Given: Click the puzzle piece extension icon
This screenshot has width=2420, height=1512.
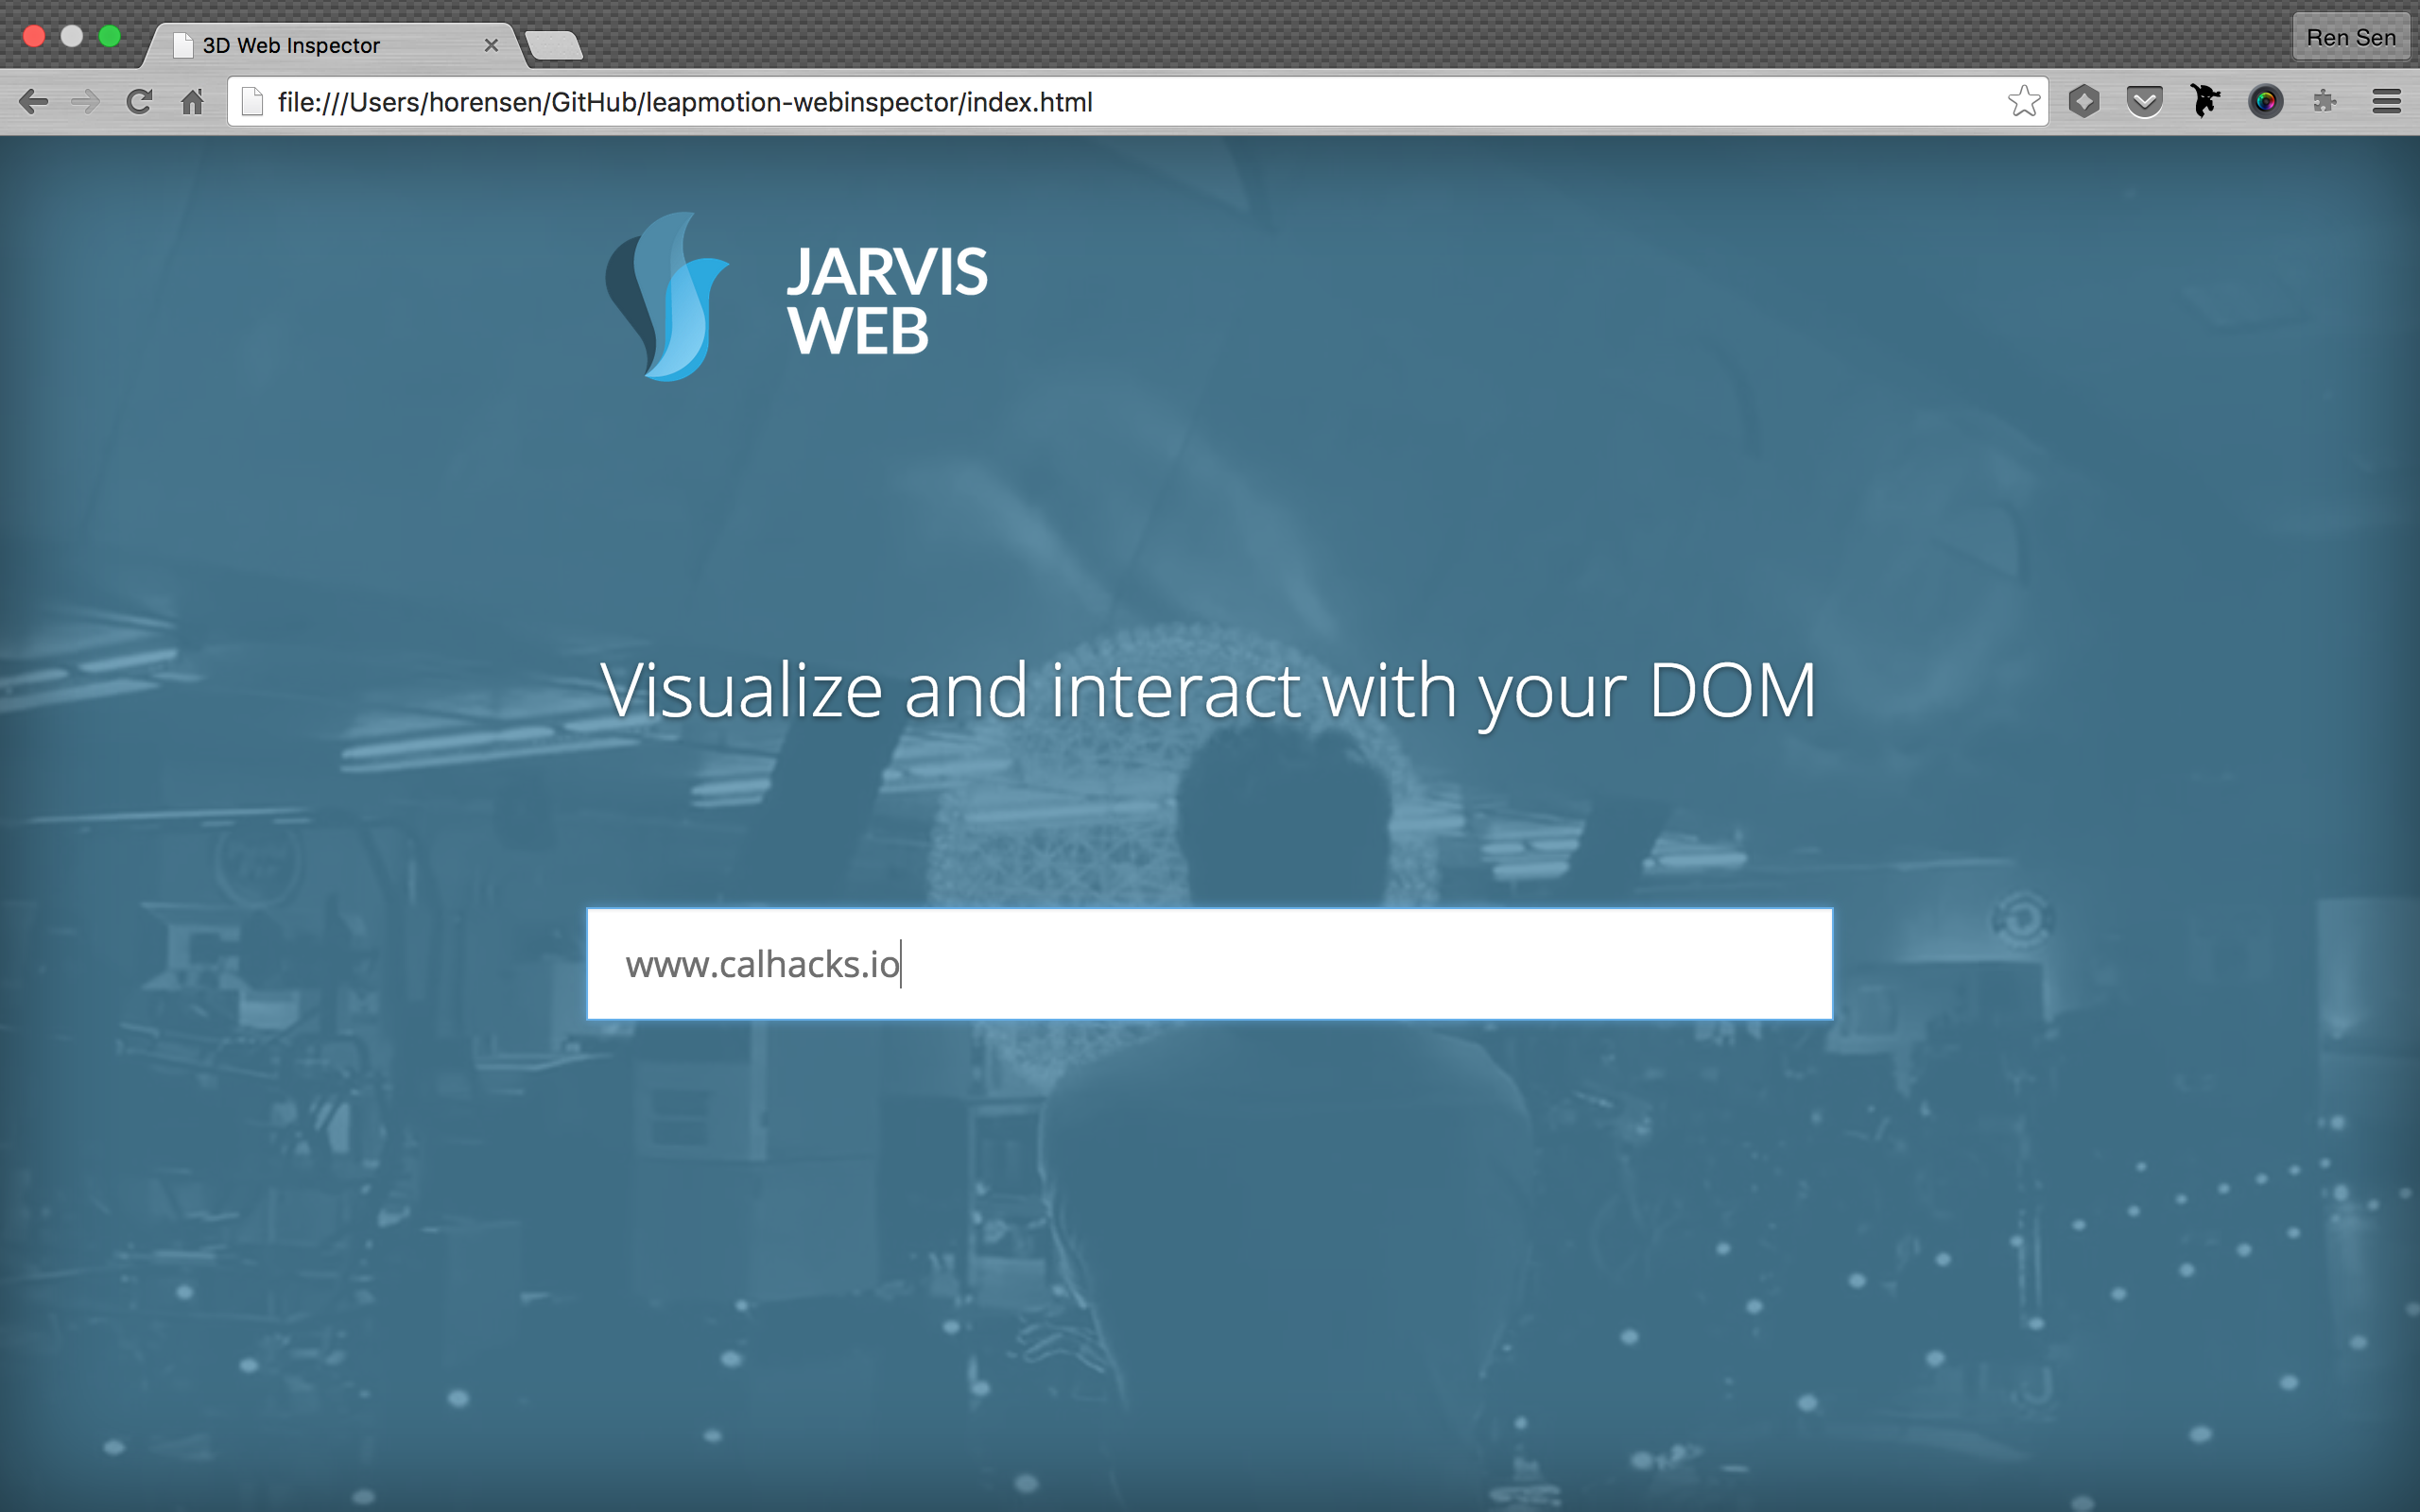Looking at the screenshot, I should click(x=2325, y=102).
